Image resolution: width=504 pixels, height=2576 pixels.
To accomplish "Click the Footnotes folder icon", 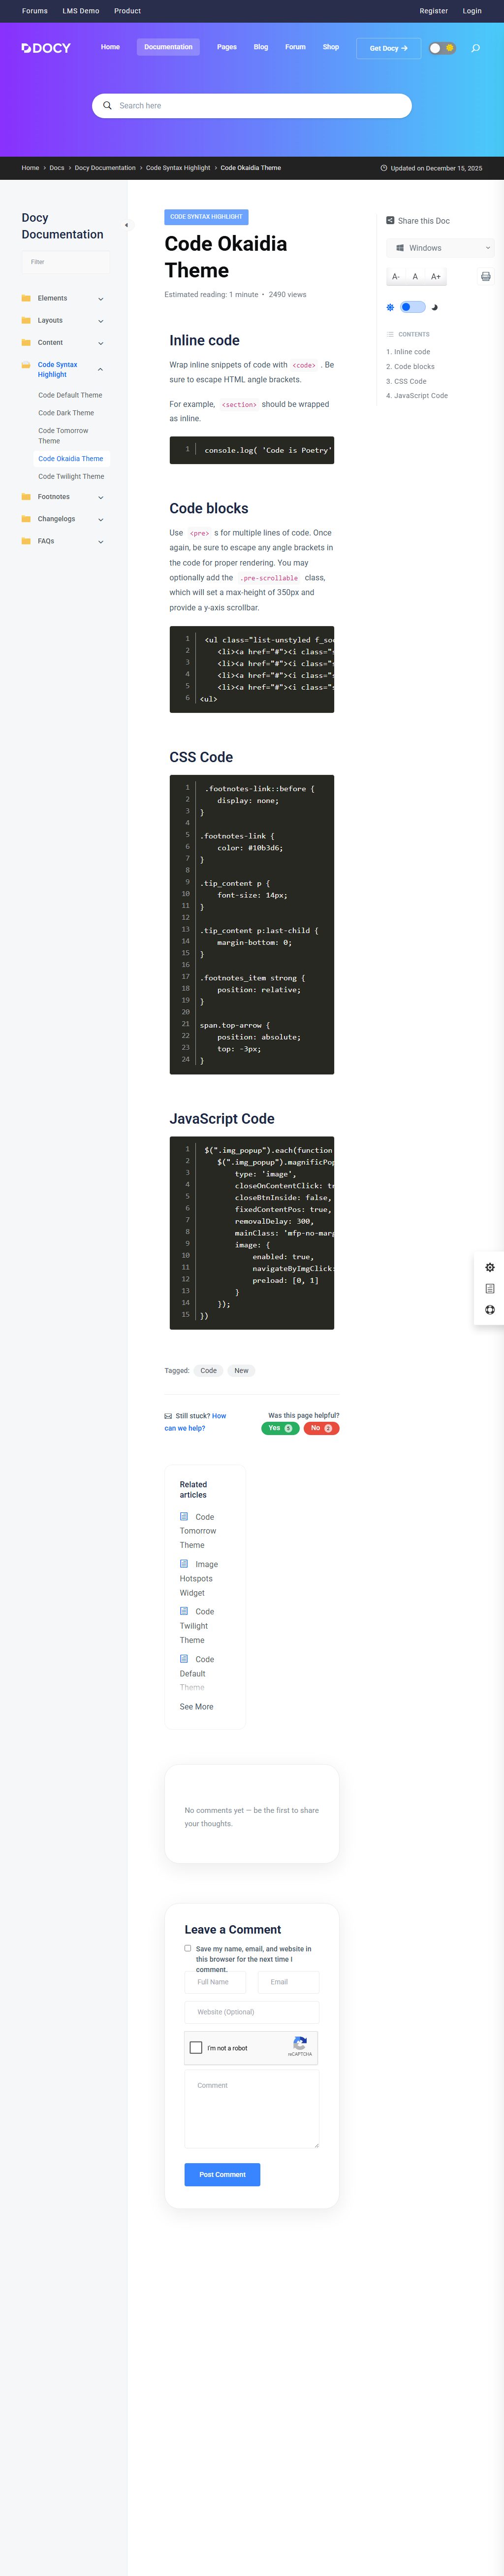I will click(26, 496).
